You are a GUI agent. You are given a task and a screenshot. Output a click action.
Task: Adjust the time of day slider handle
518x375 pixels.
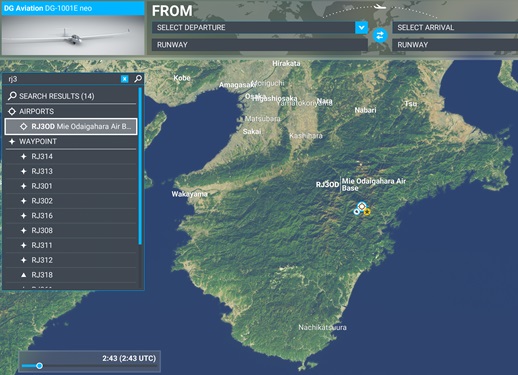(x=39, y=366)
